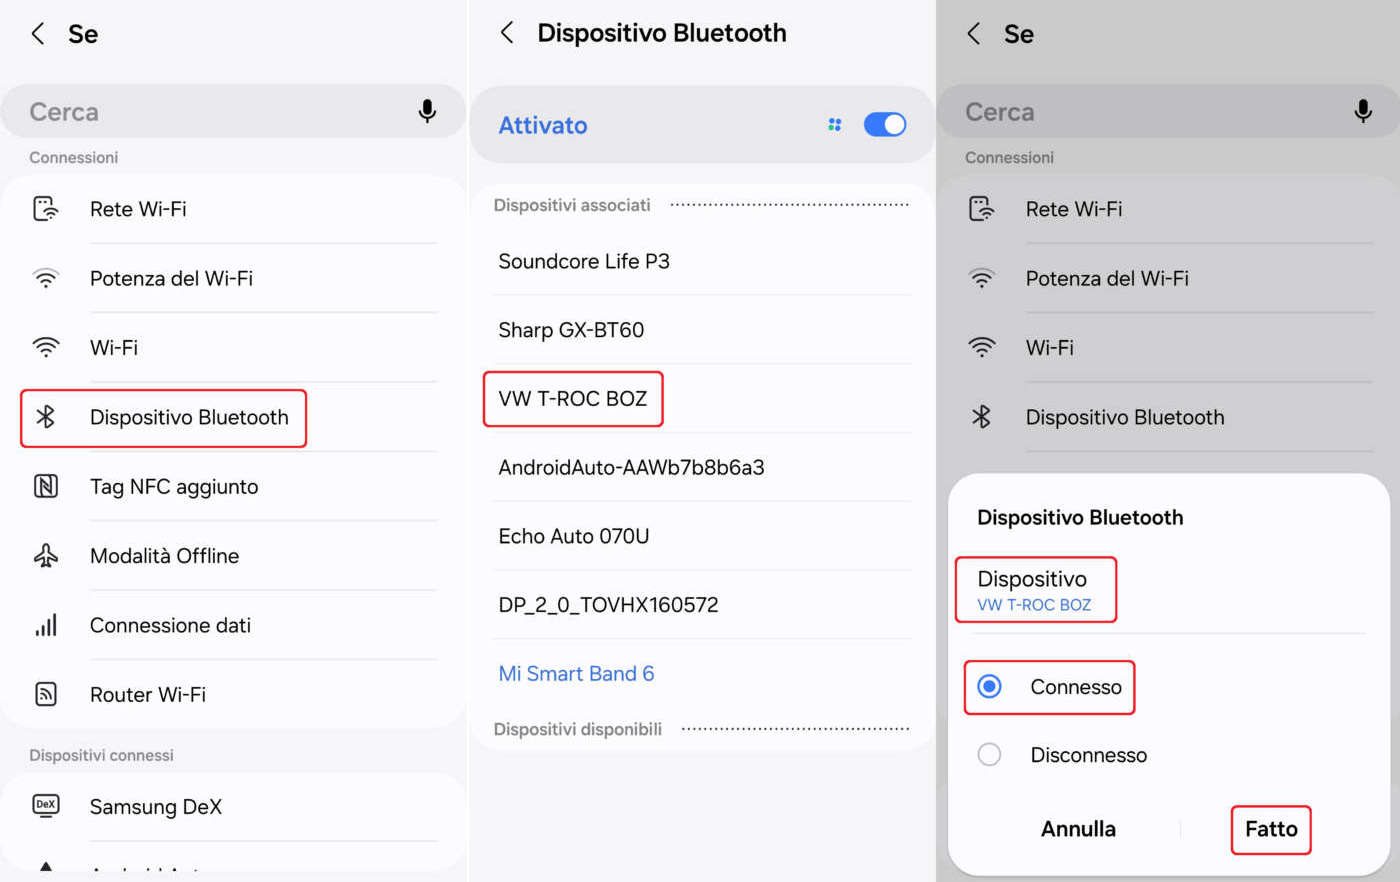Tap the scanning dots icon next to Attivato
1400x882 pixels.
(x=834, y=125)
